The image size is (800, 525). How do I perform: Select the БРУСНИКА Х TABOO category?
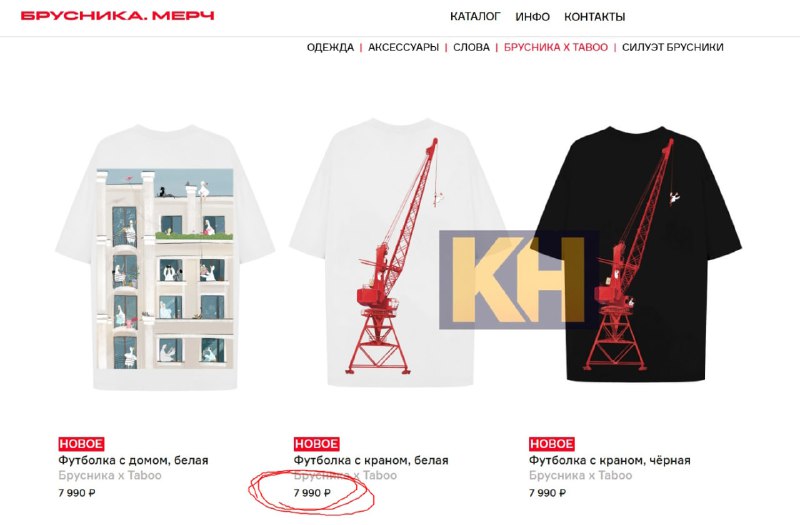point(556,47)
